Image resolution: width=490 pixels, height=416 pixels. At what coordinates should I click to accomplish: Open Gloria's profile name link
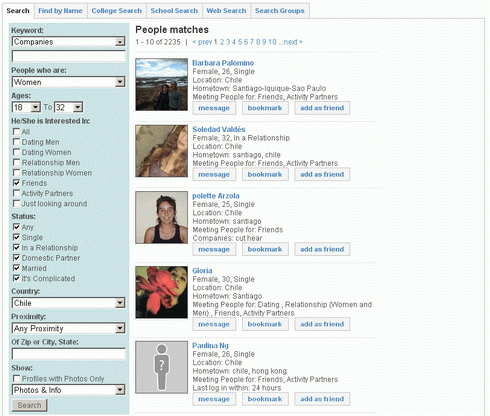[x=202, y=271]
